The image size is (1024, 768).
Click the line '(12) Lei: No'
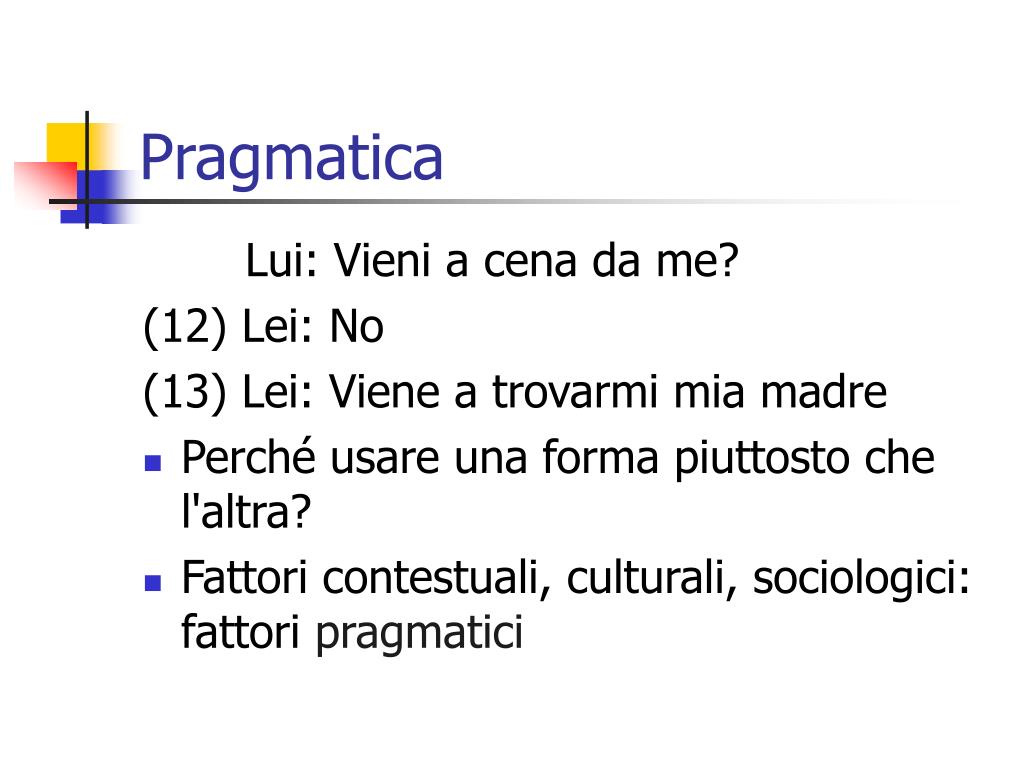click(x=263, y=327)
